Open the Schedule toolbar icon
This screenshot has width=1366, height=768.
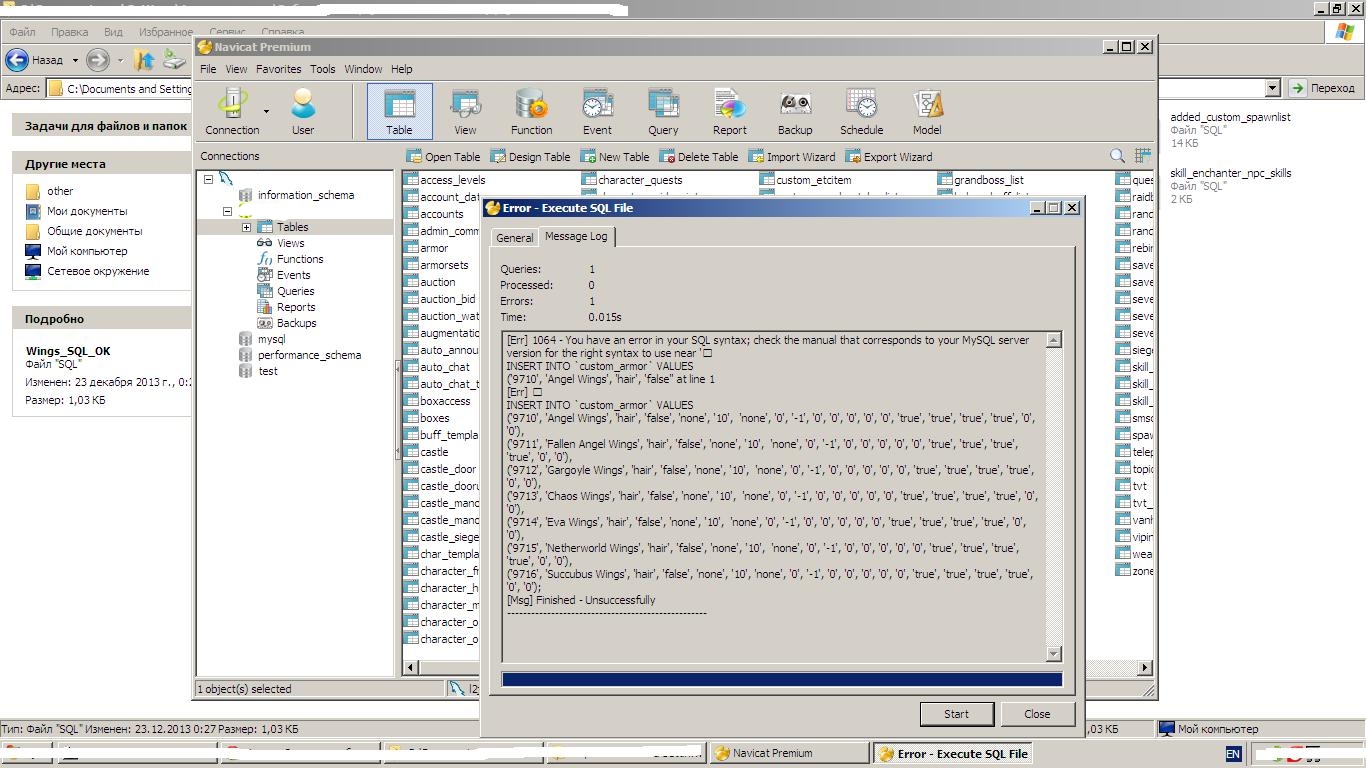pos(861,110)
